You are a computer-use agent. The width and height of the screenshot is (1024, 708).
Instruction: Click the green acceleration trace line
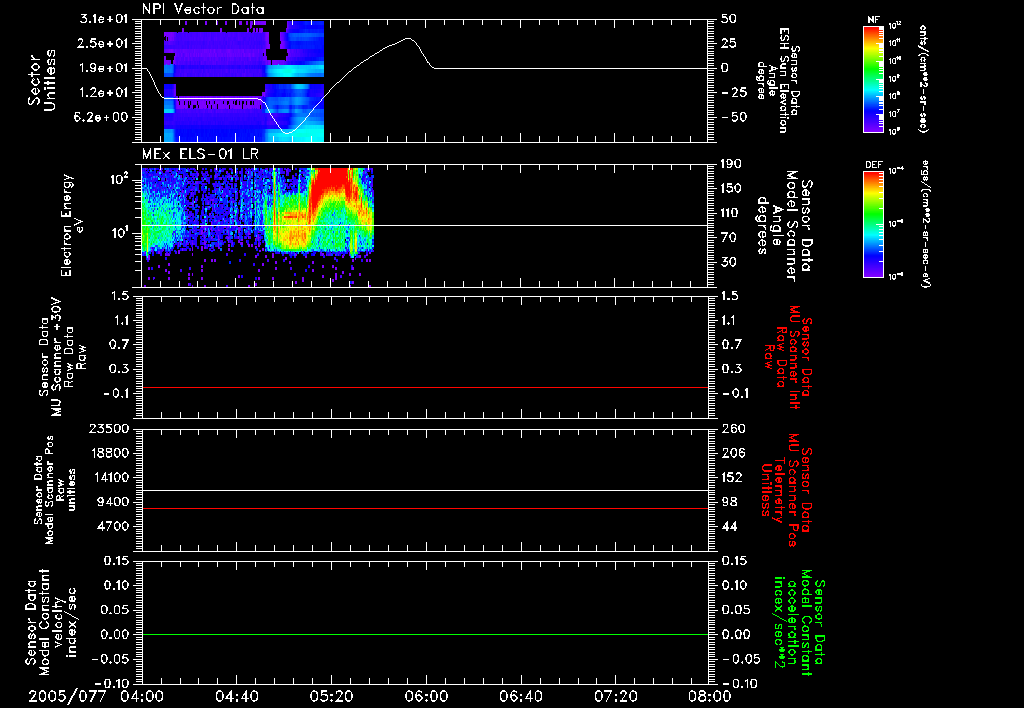coord(424,634)
